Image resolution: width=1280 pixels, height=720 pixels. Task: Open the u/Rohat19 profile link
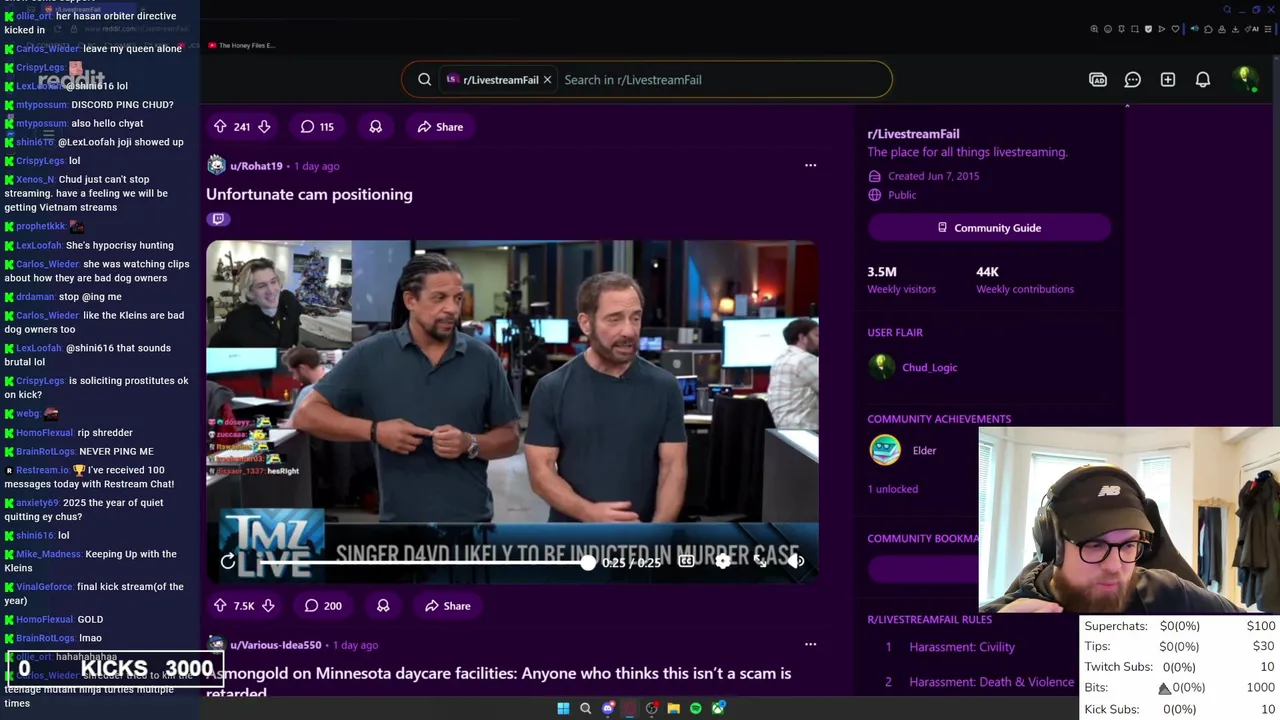click(256, 165)
